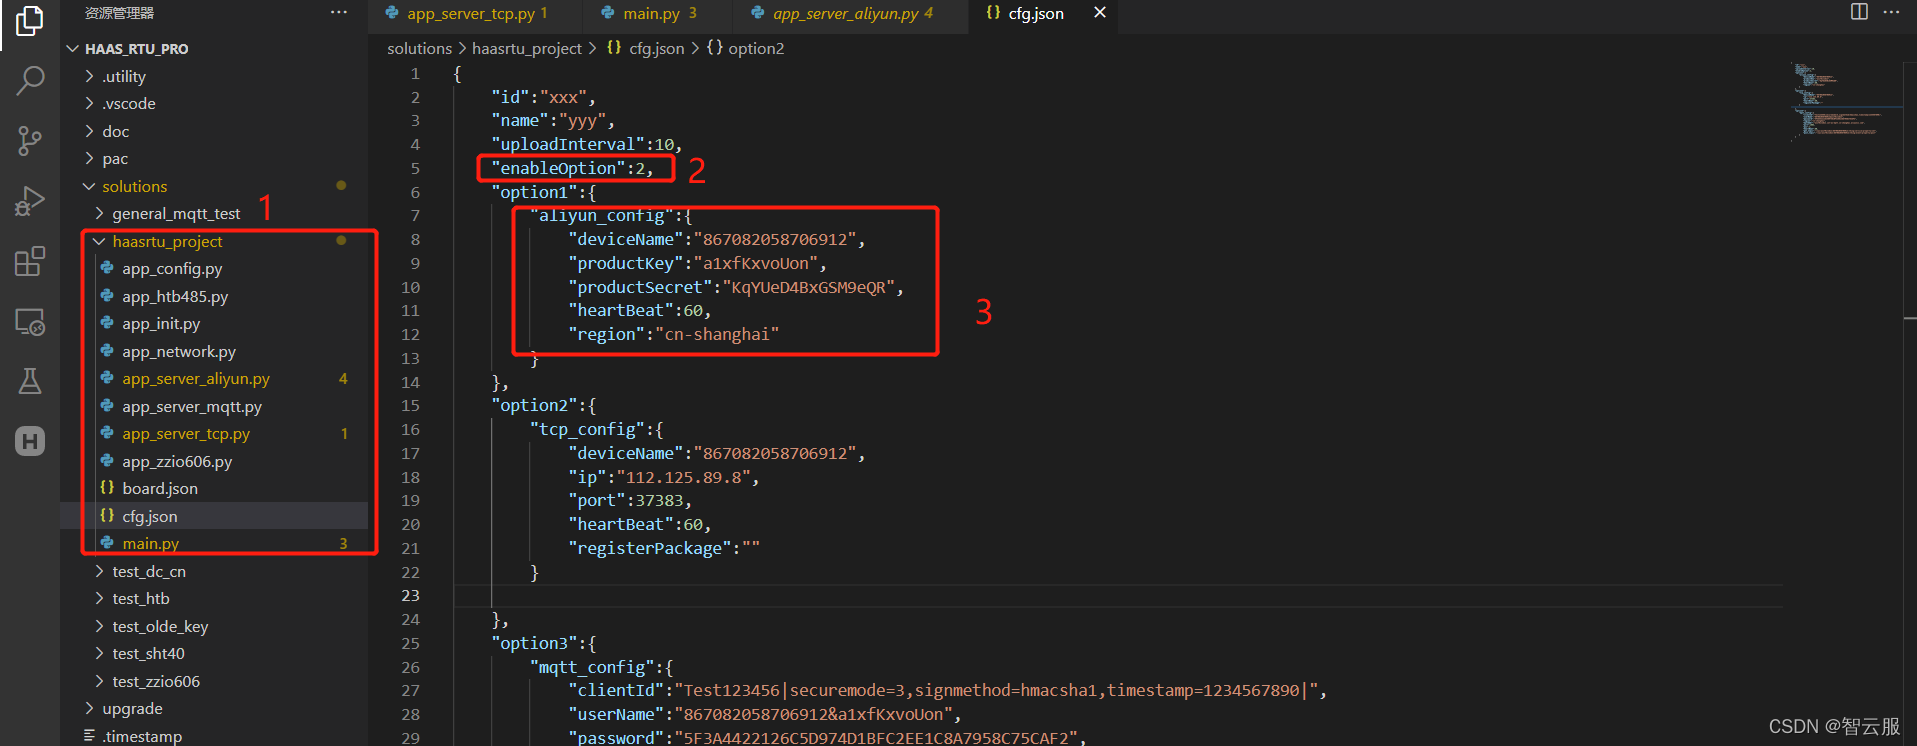Open app_server_mqtt.py file
Screen dimensions: 1917x746
pos(192,406)
